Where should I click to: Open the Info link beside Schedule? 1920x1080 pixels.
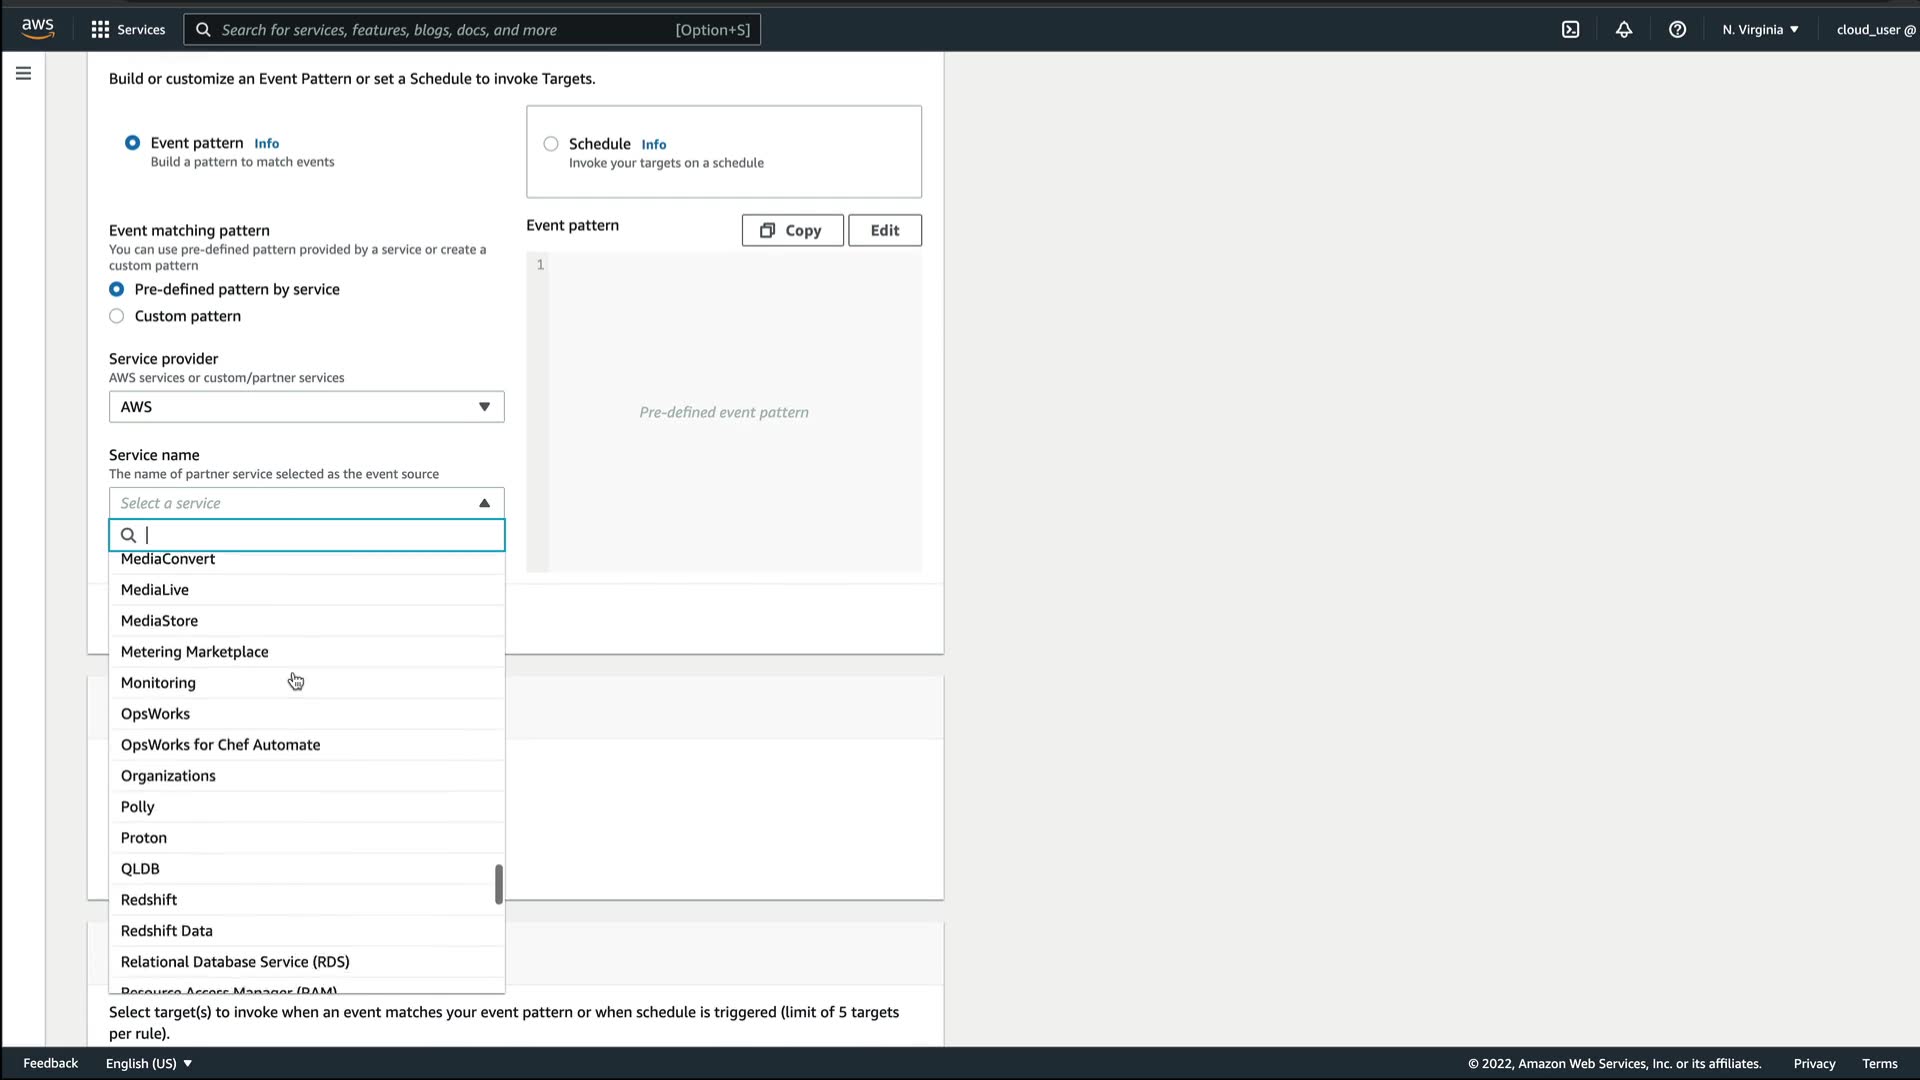653,144
